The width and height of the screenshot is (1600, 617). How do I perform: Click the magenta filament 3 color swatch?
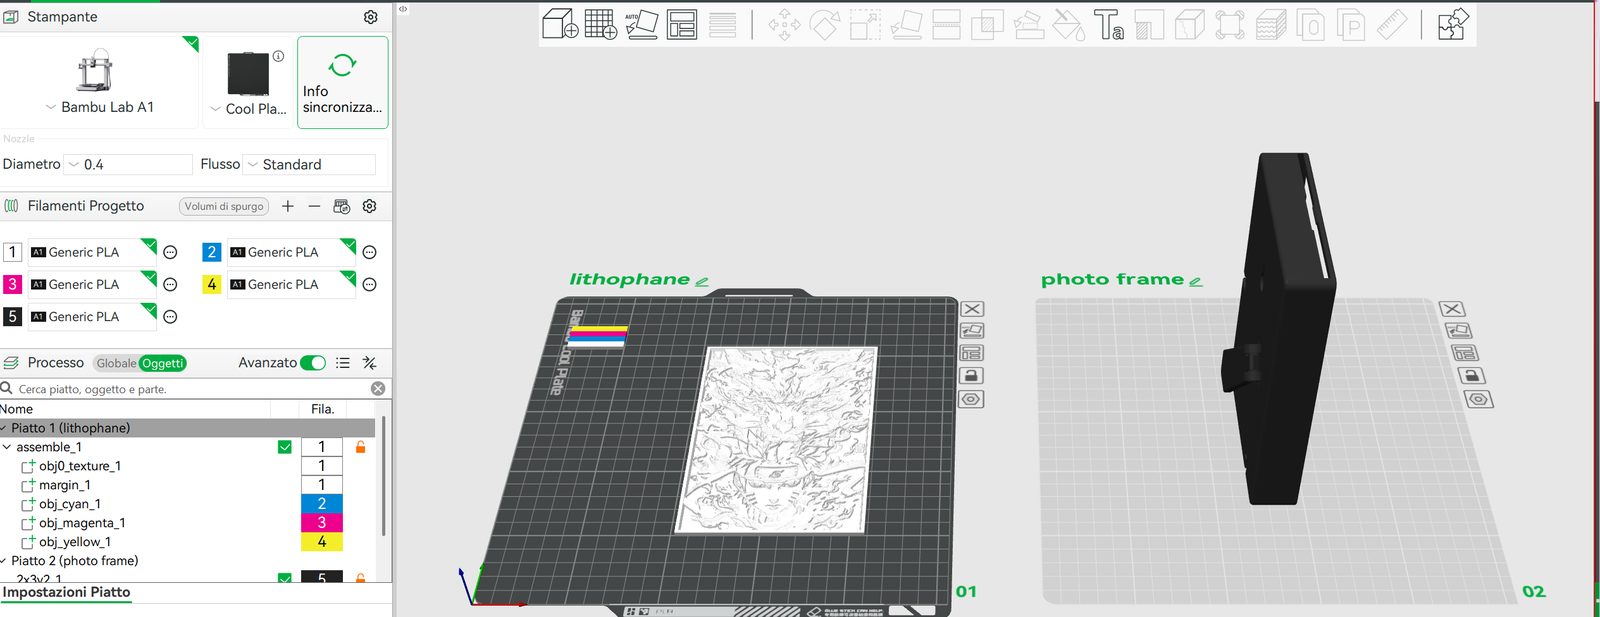pos(13,285)
